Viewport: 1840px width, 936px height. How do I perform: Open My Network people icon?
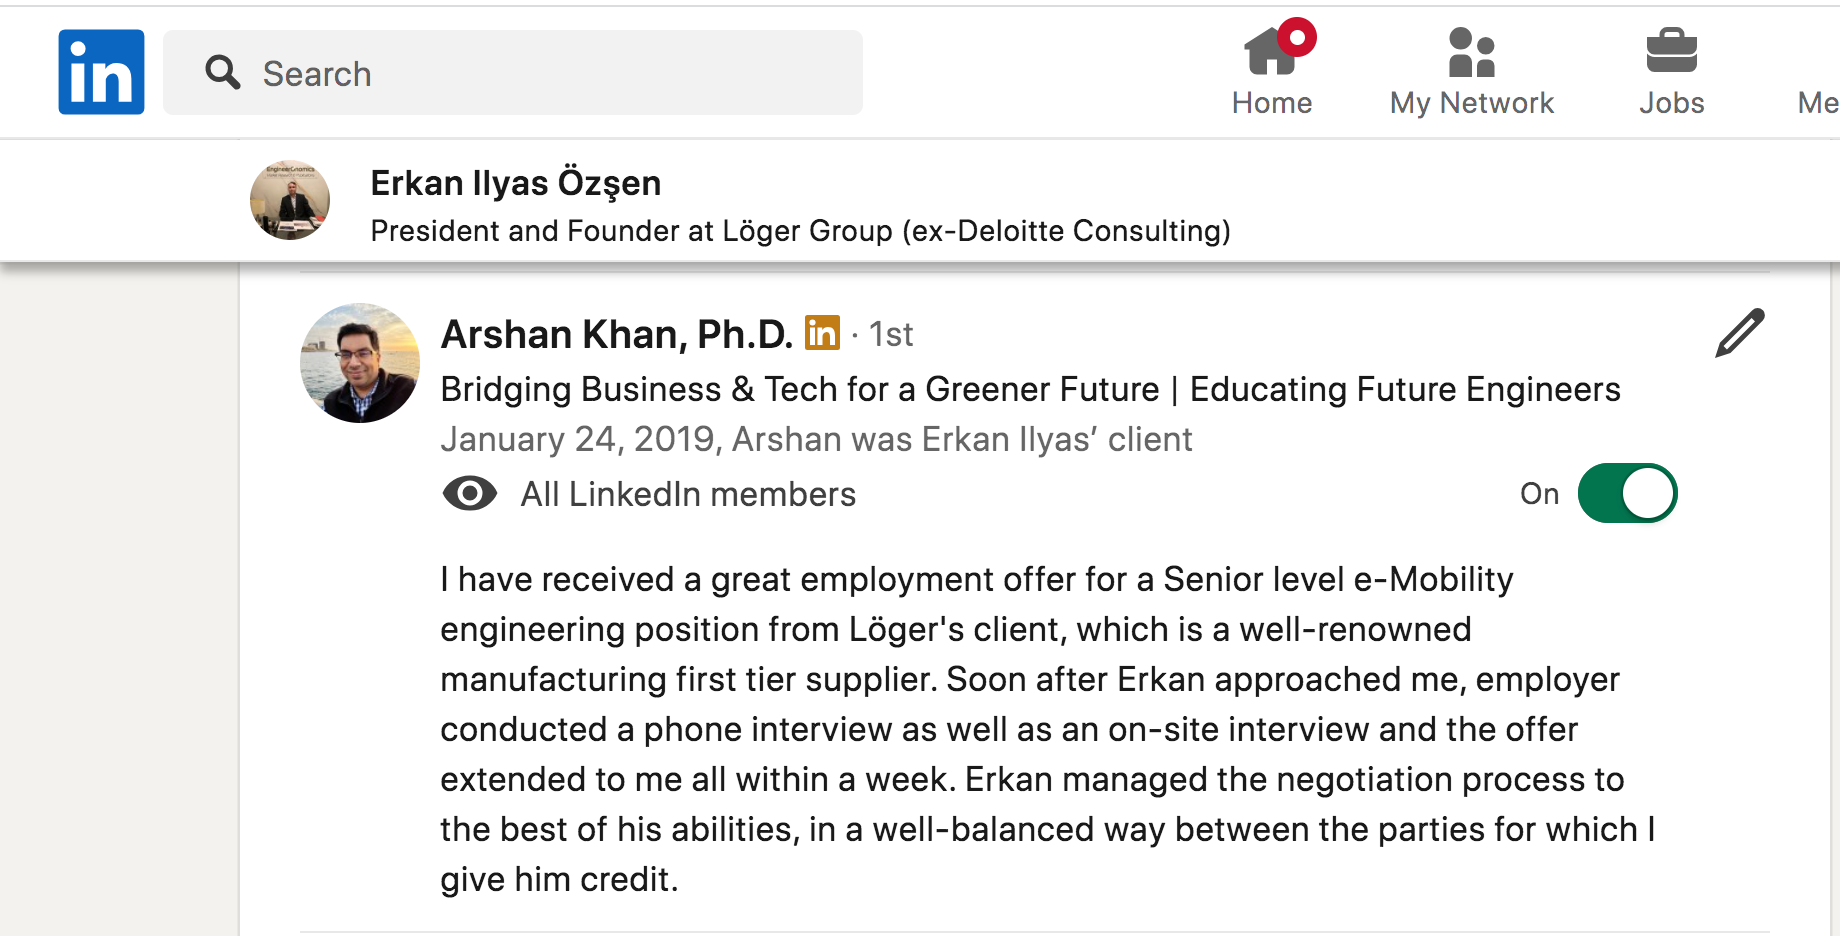click(1471, 52)
